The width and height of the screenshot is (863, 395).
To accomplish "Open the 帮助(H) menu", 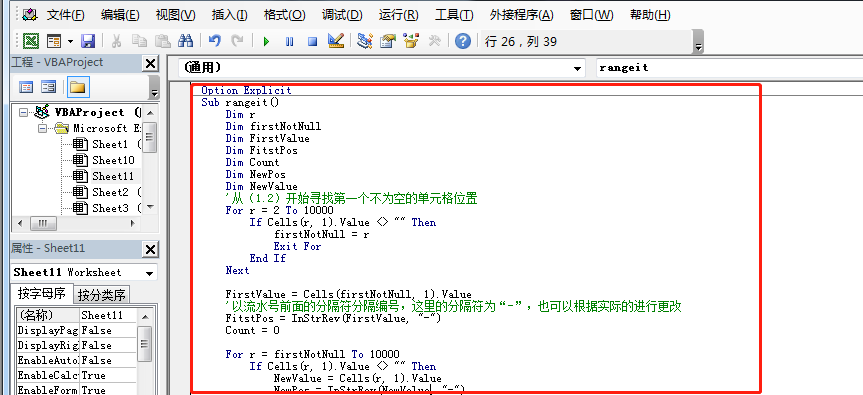I will [650, 15].
